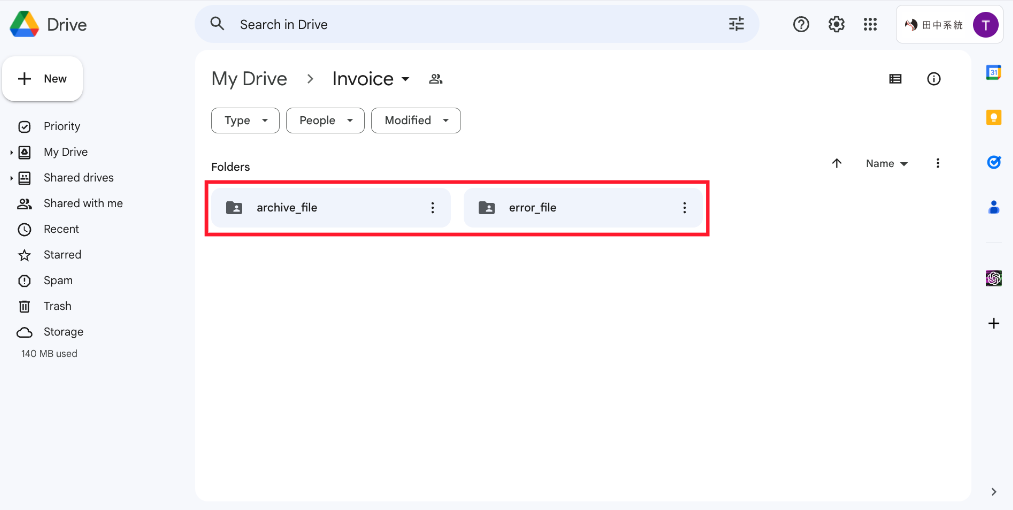The image size is (1013, 510).
Task: Open Google Calendar from side panel
Action: pos(993,73)
